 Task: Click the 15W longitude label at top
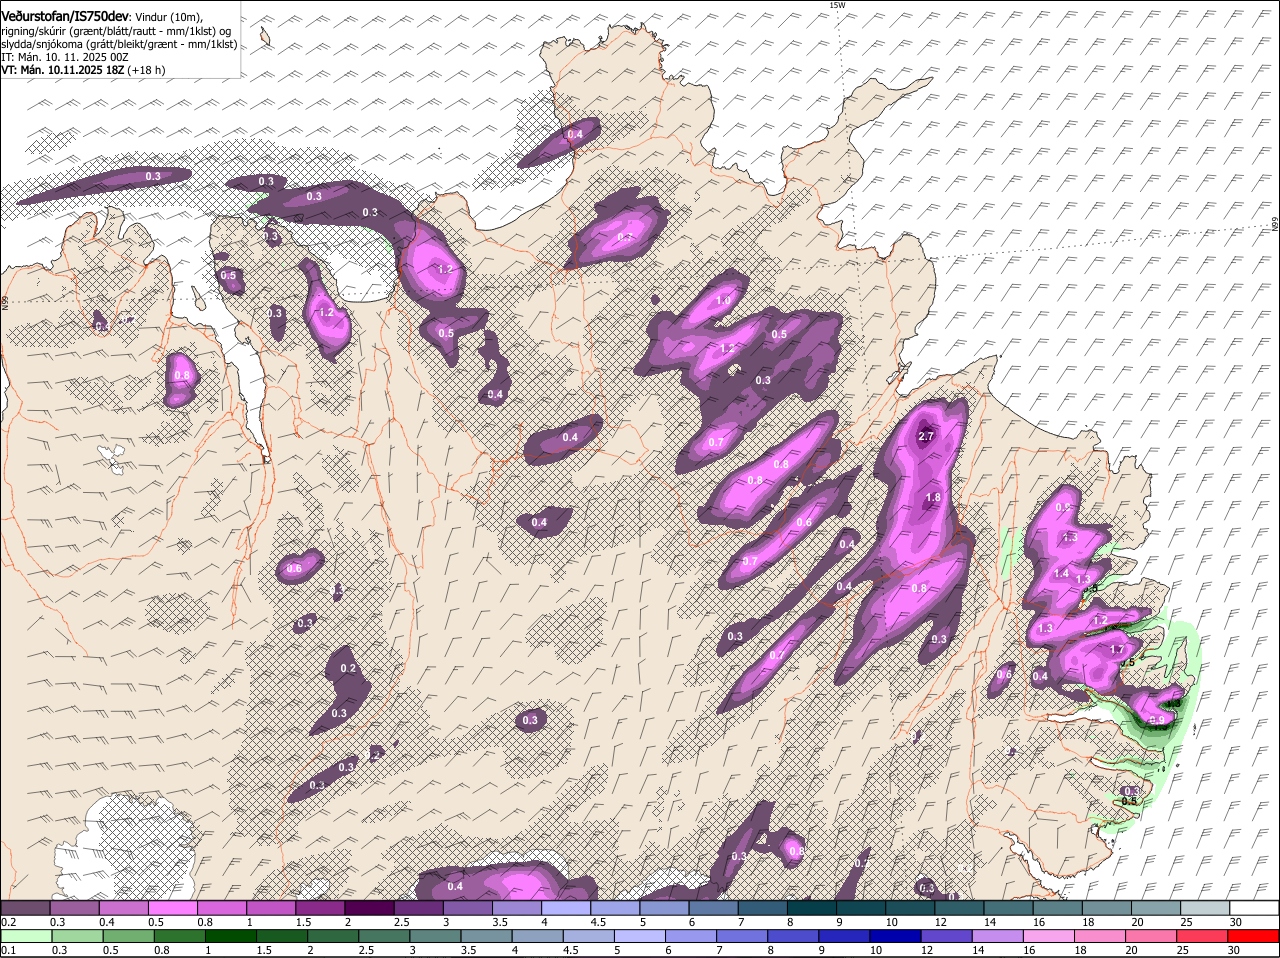[x=837, y=5]
